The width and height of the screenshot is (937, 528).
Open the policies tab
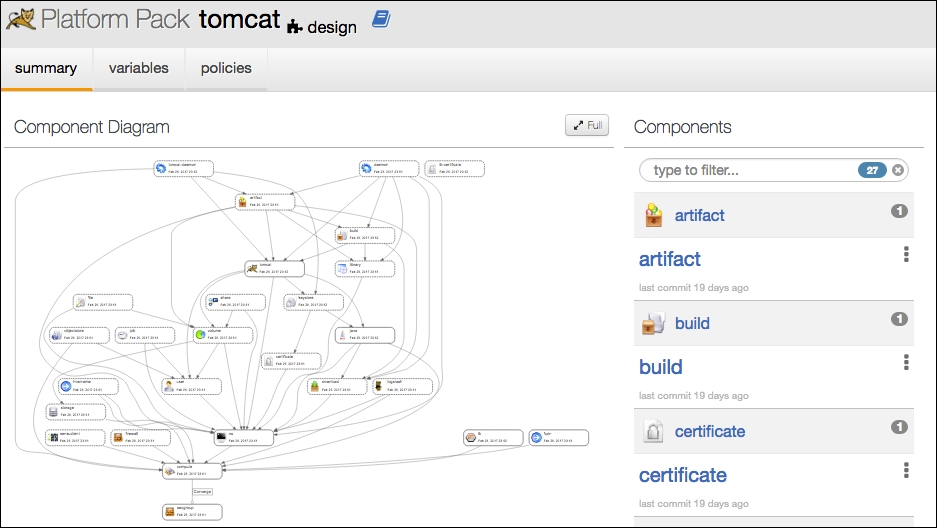tap(226, 69)
